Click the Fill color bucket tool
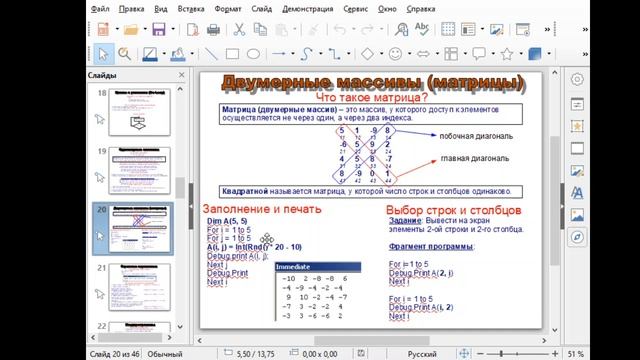The width and height of the screenshot is (640, 360). [178, 54]
